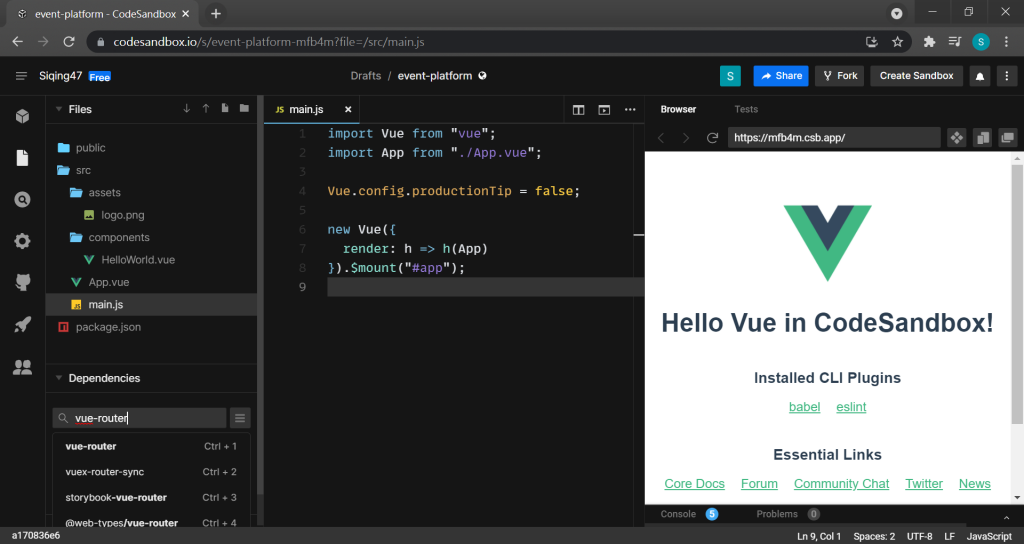Open the babel link in preview
1024x544 pixels.
[804, 407]
